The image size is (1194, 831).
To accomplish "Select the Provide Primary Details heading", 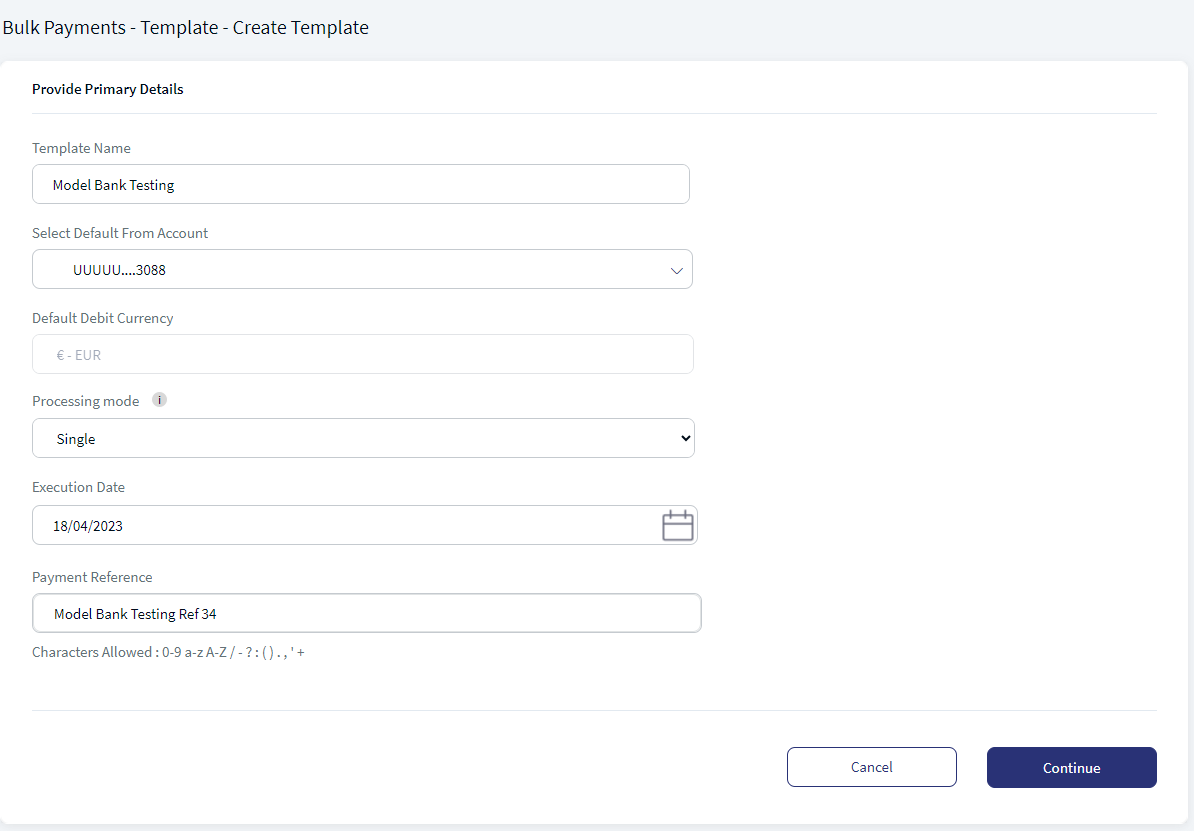I will tap(107, 89).
